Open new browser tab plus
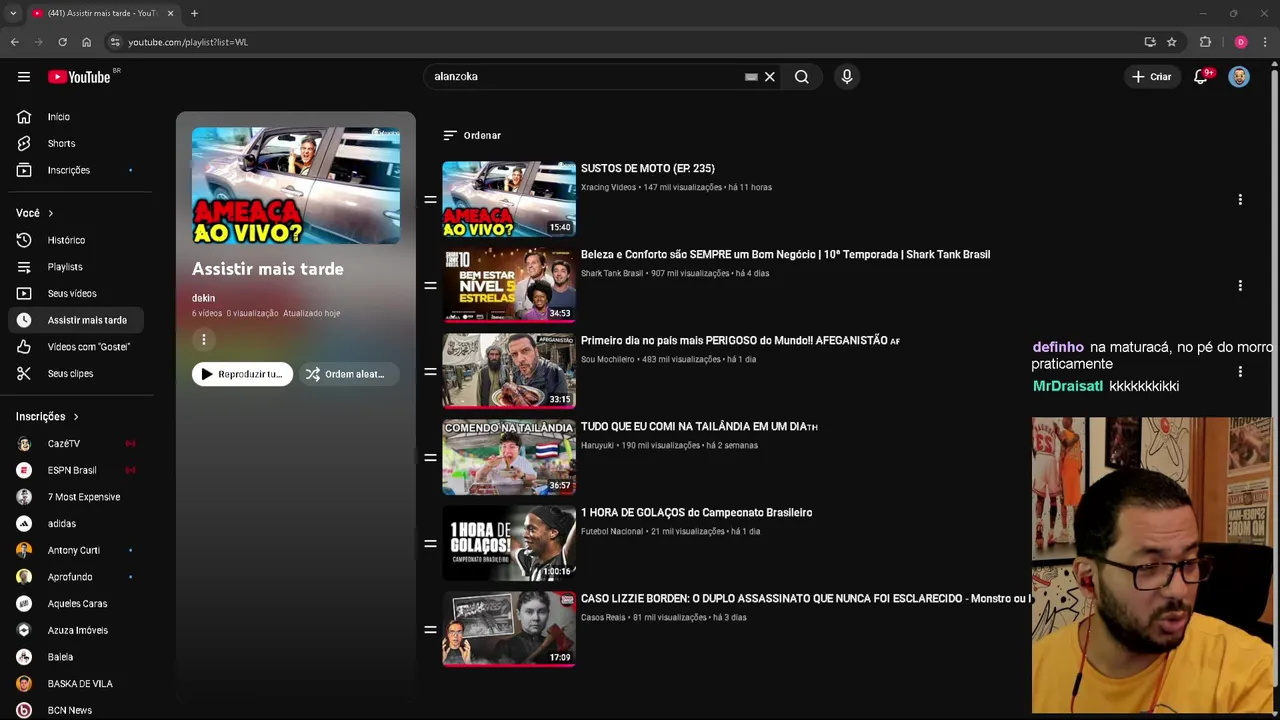 pyautogui.click(x=194, y=13)
